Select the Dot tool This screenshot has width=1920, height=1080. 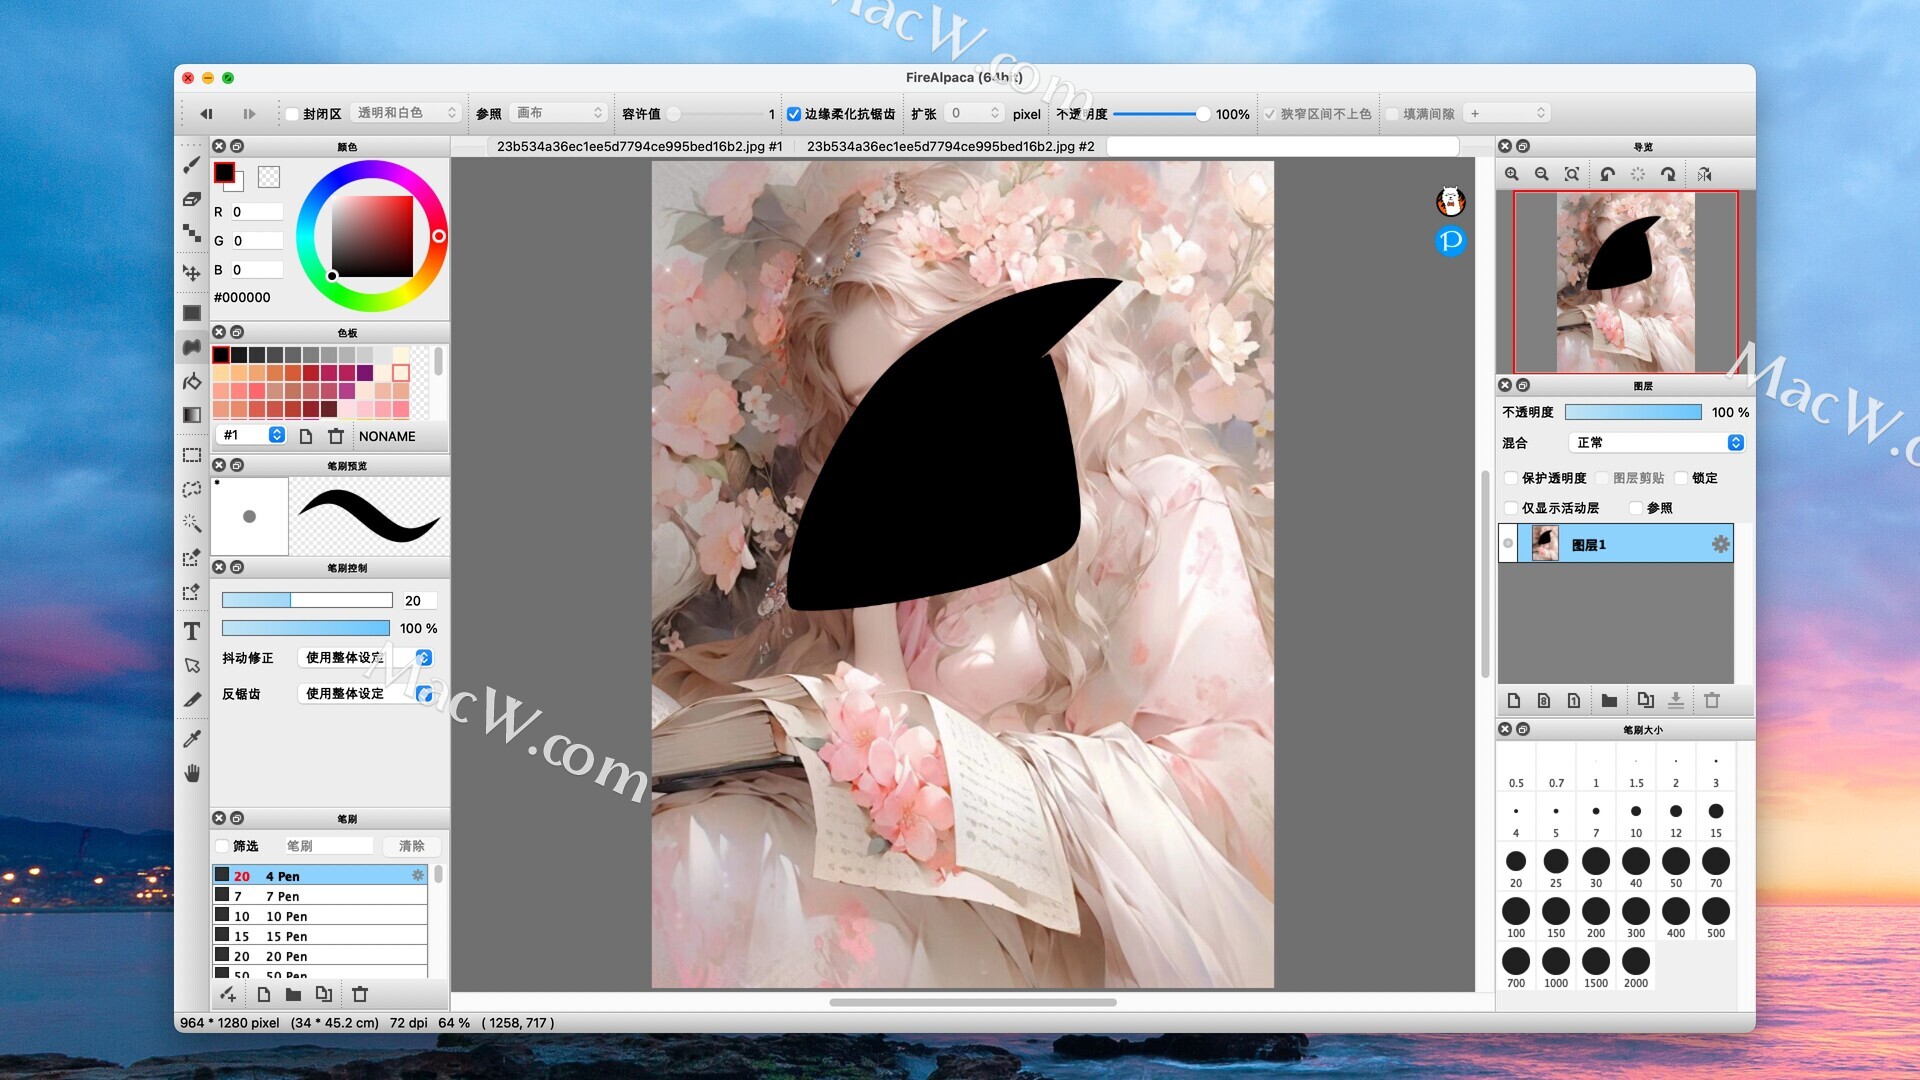tap(192, 233)
